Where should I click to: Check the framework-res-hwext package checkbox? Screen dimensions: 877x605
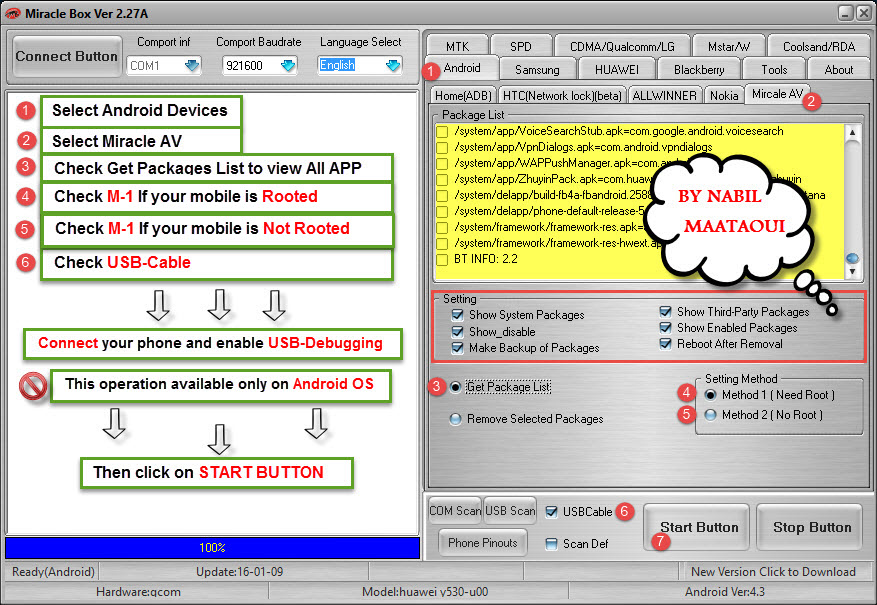tap(442, 244)
